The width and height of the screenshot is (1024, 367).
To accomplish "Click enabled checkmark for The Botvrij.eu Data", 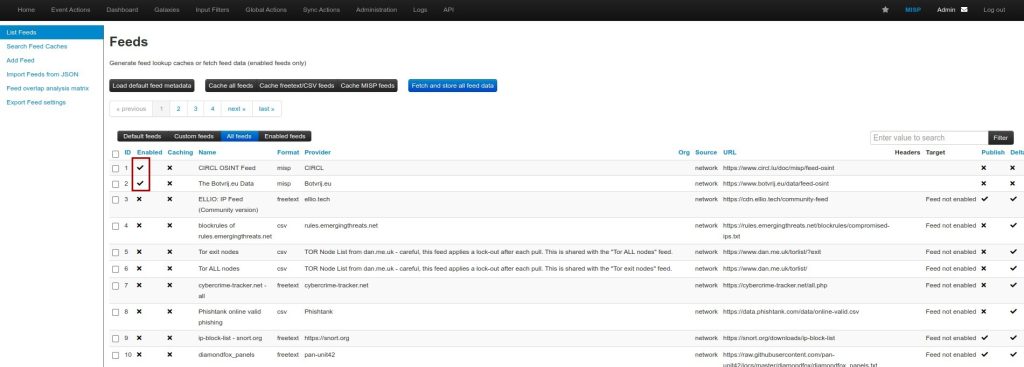I will pos(140,184).
